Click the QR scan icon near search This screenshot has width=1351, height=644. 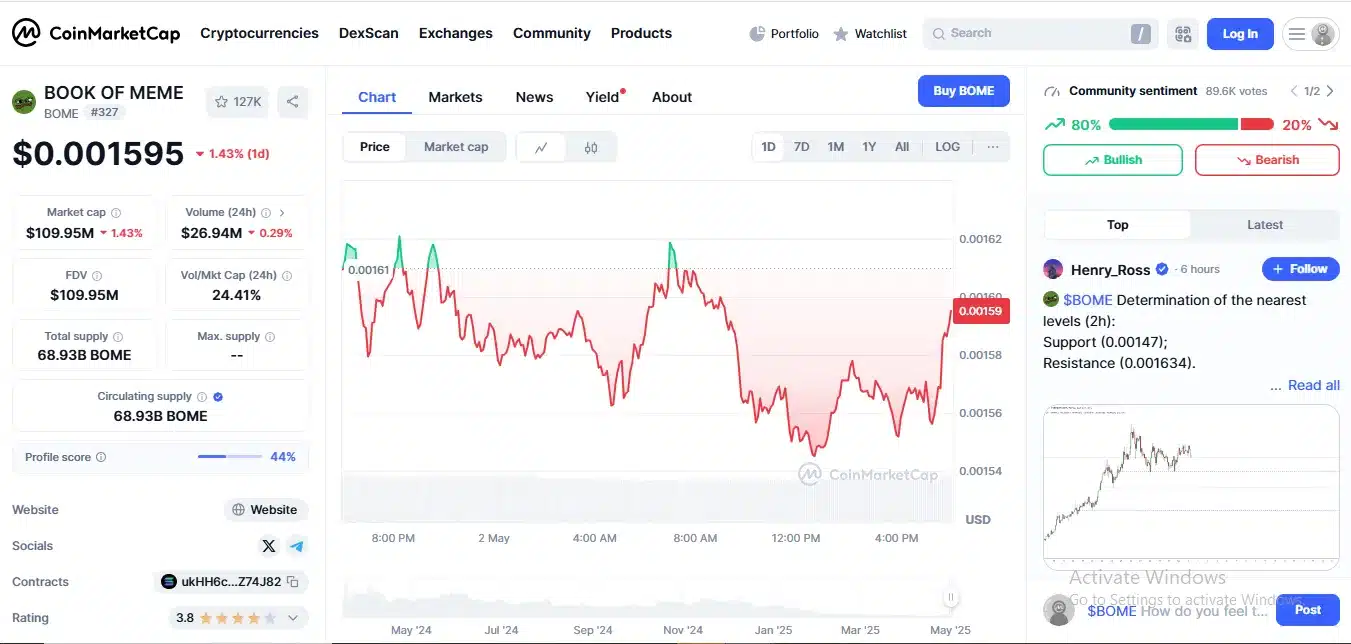click(1183, 34)
